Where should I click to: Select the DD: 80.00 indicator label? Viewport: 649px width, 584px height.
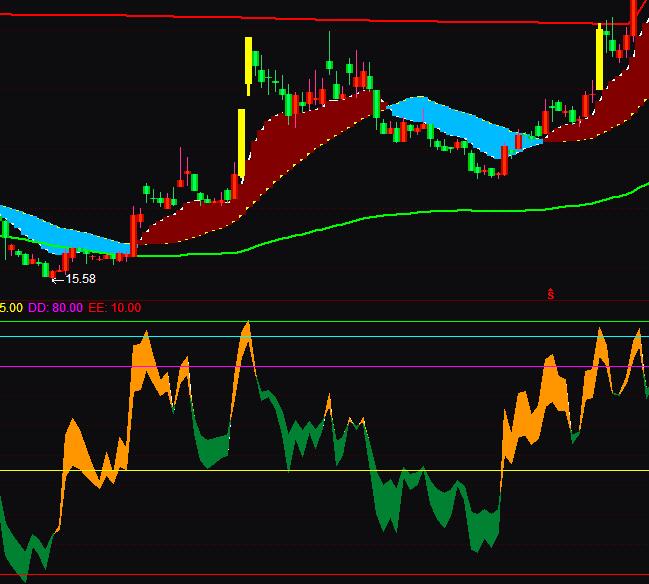coord(56,308)
